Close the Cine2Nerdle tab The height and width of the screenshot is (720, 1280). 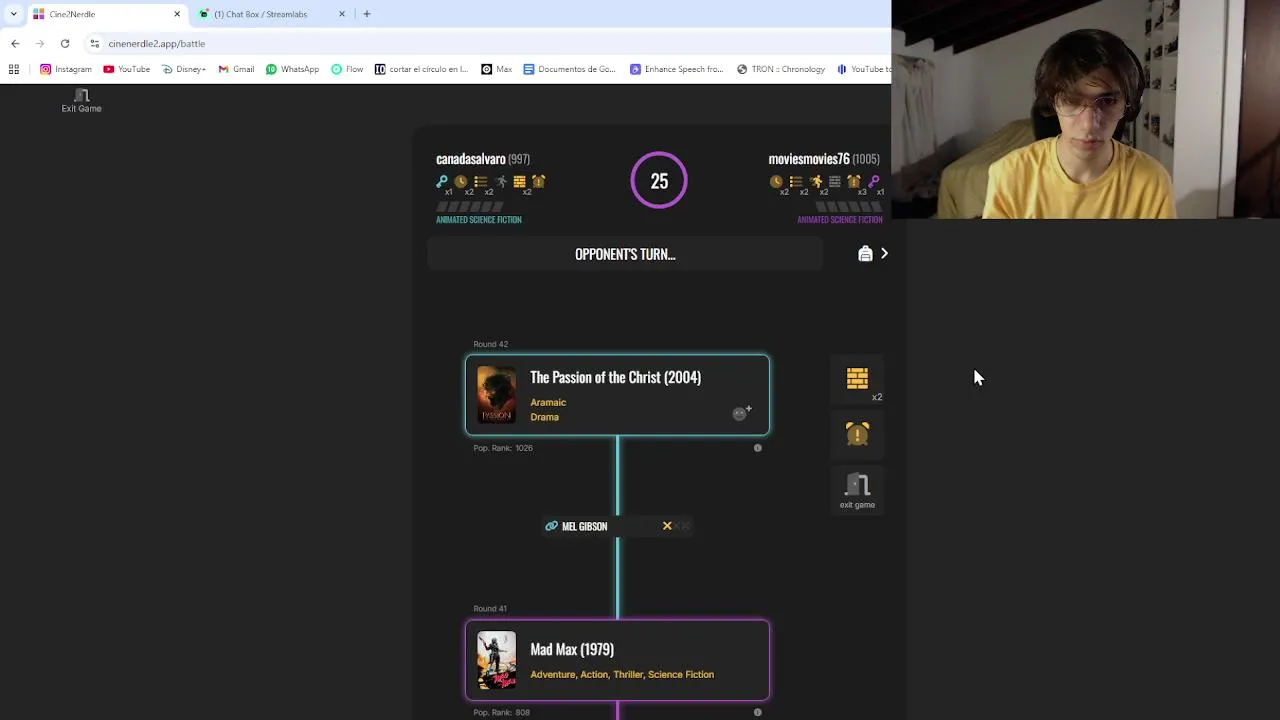(177, 14)
